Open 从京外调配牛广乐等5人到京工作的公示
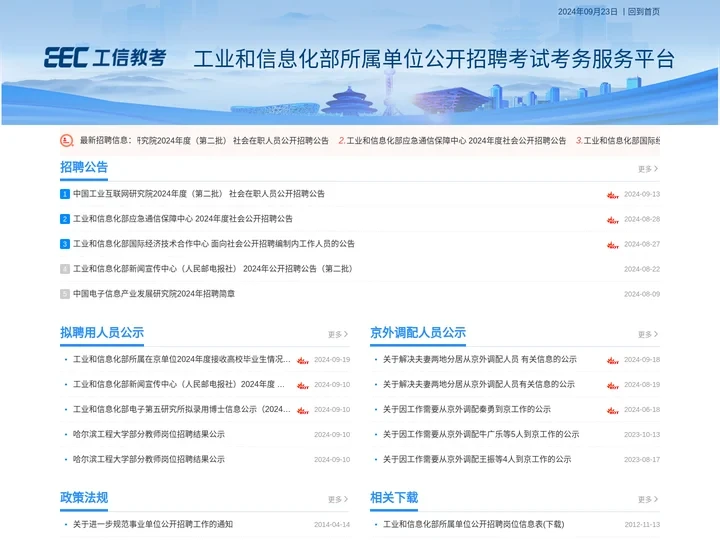Screen dimensions: 720x540 pos(481,434)
